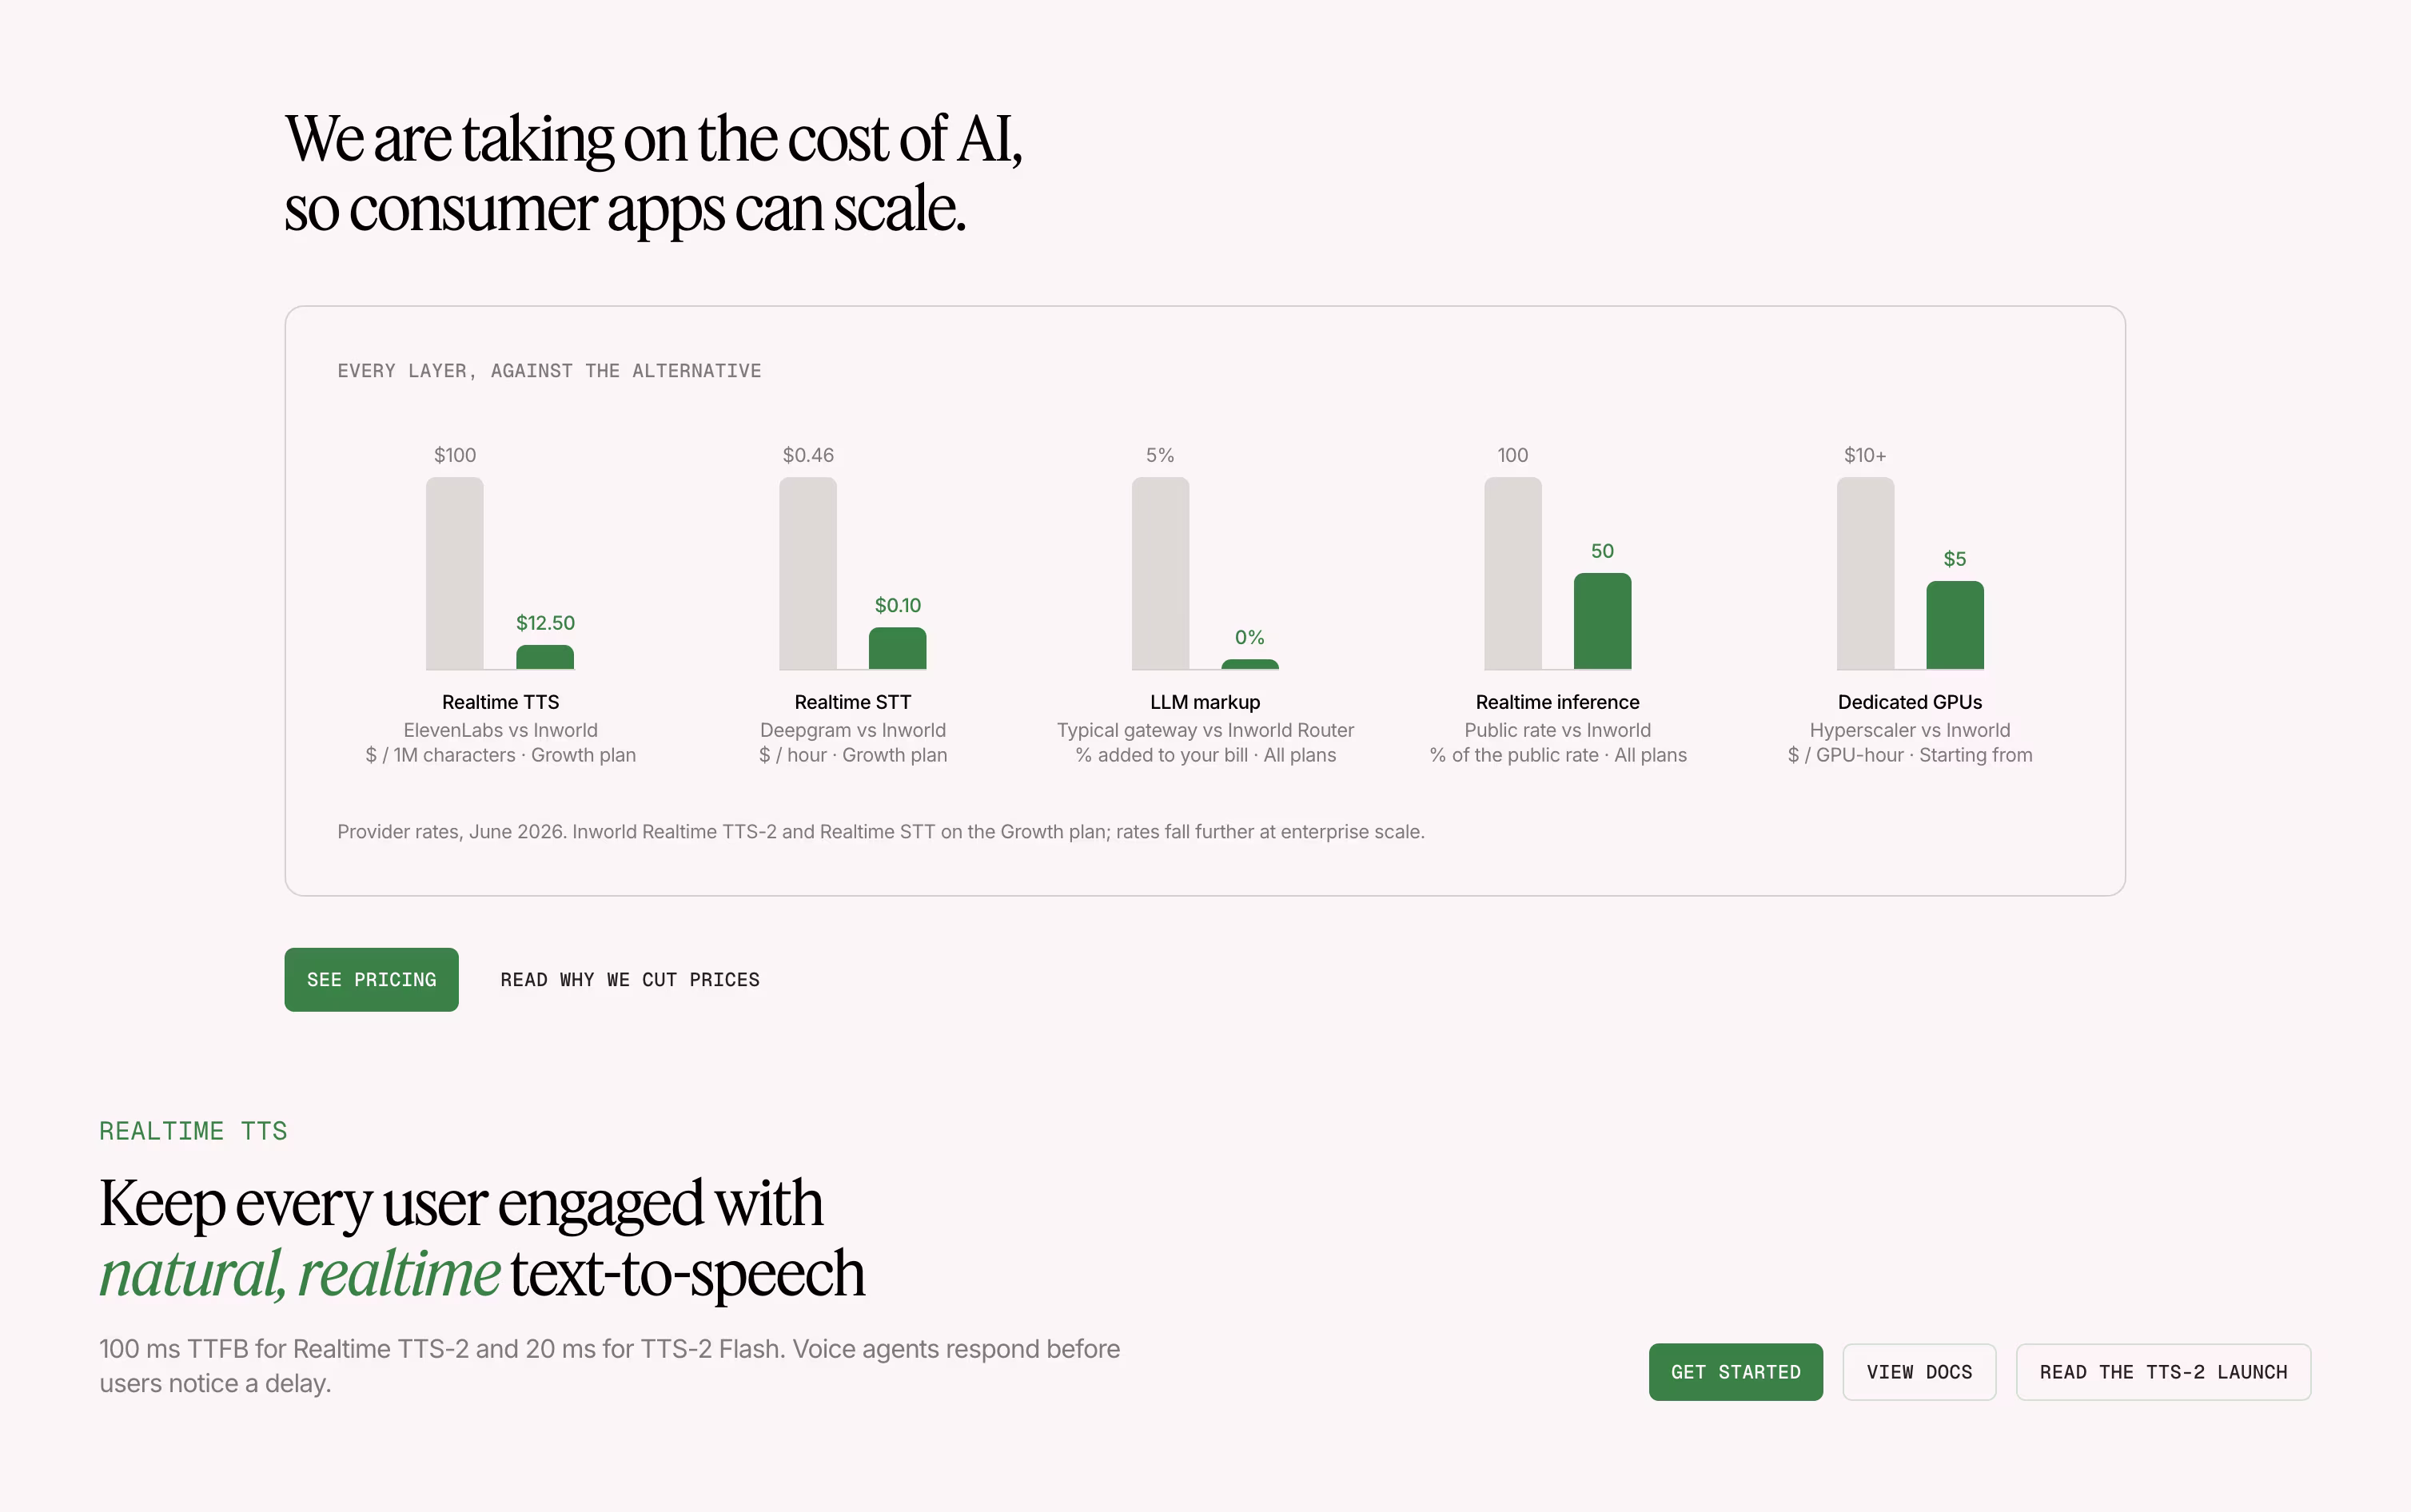Open Read the TTS-2 Launch
This screenshot has width=2411, height=1512.
2163,1372
